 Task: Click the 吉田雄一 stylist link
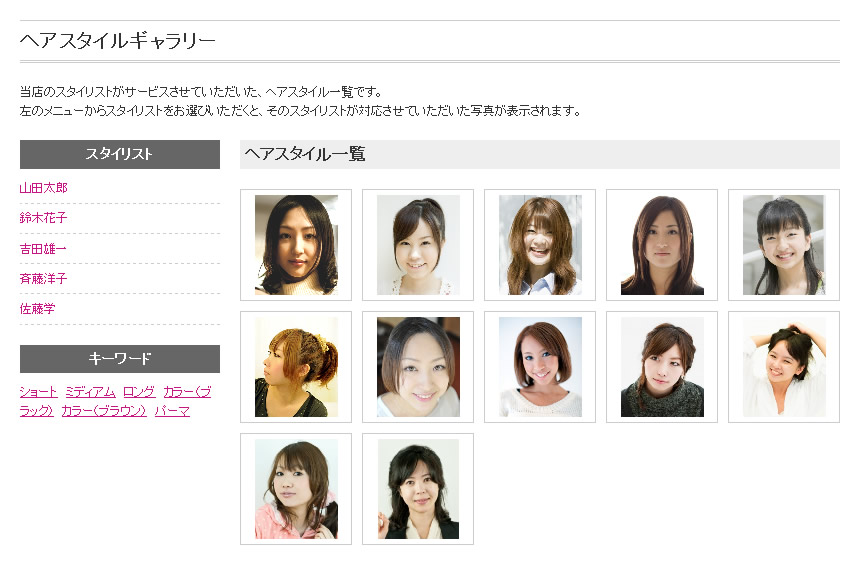coord(44,248)
